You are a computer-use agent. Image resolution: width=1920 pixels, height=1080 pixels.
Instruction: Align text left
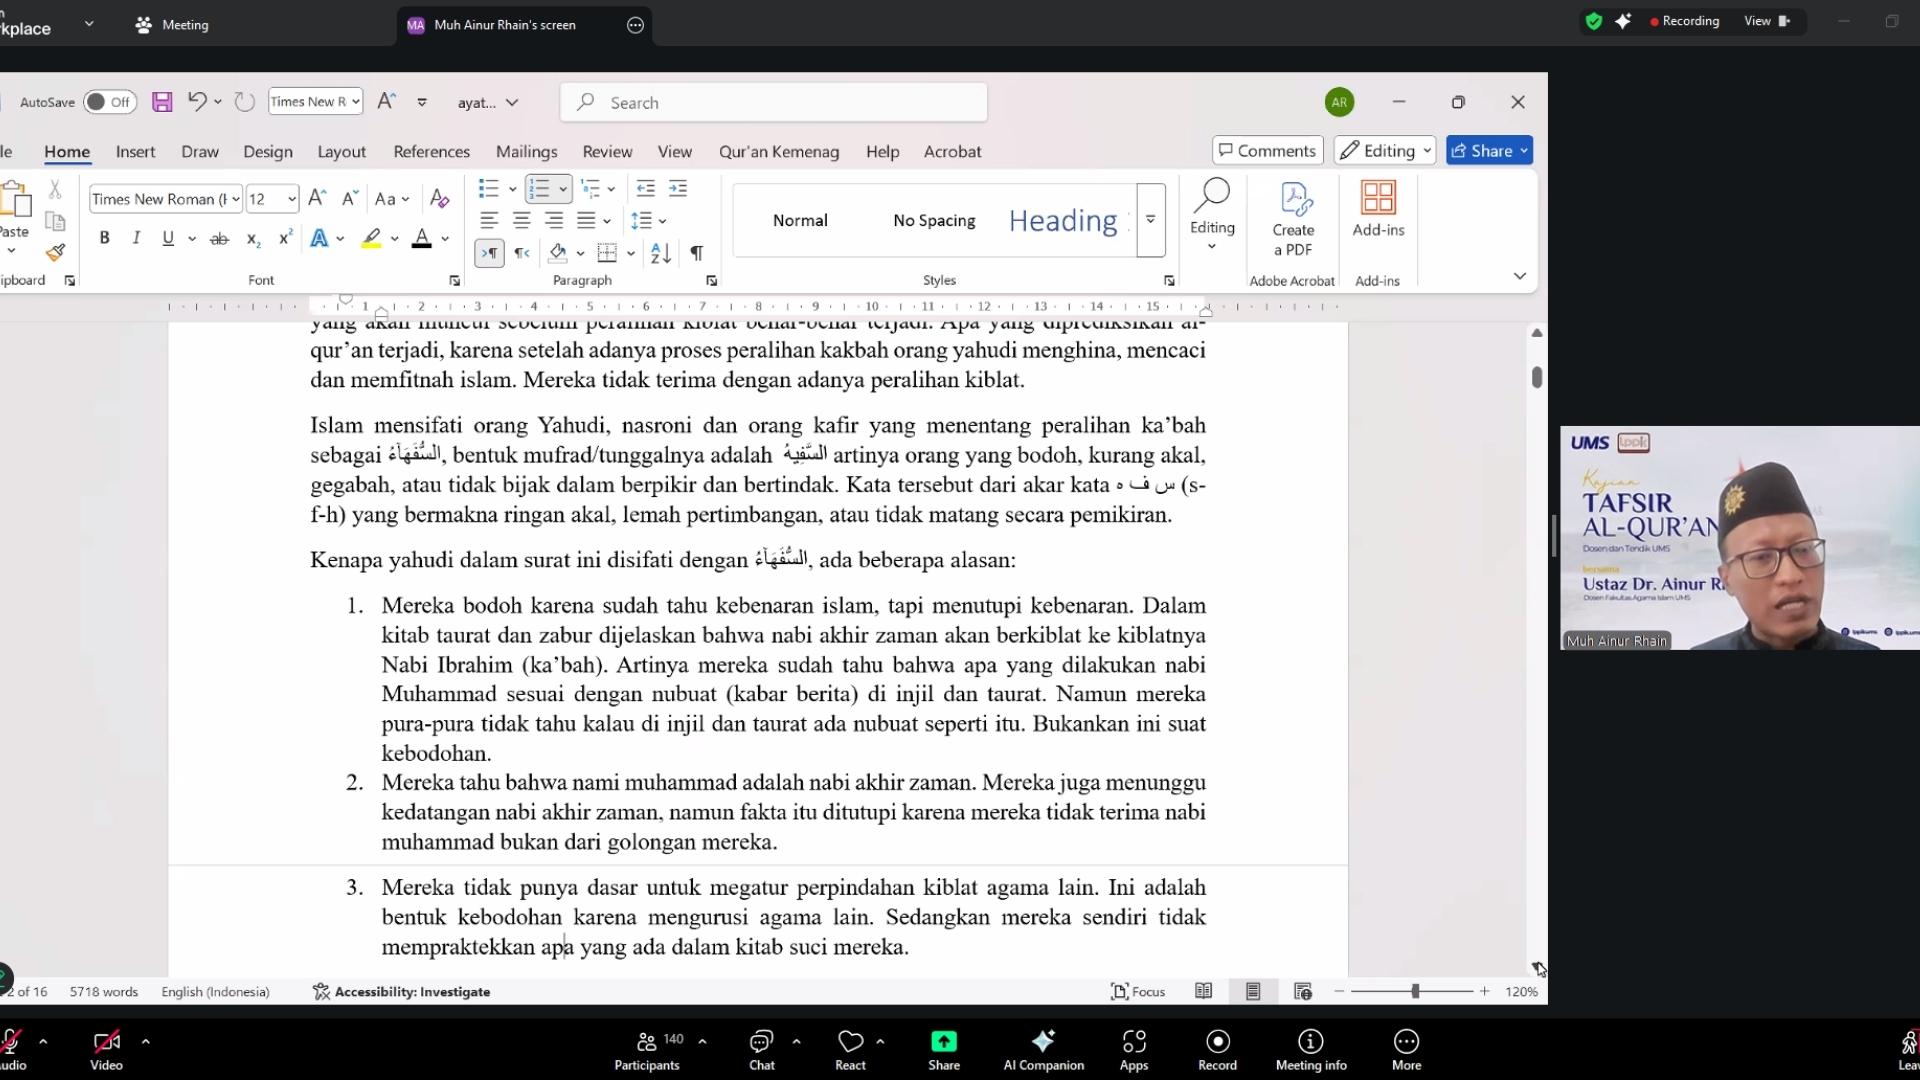(x=488, y=220)
